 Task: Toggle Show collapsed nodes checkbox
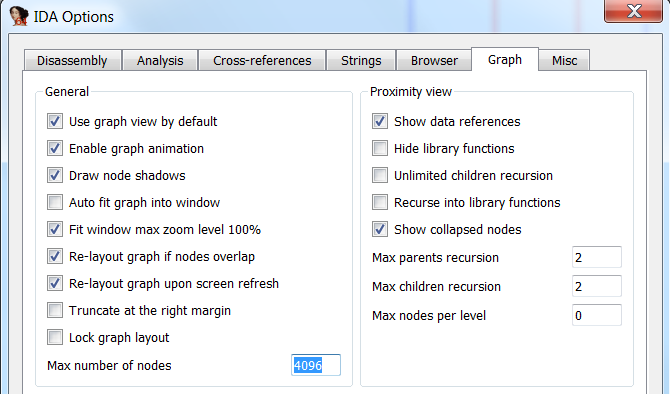point(380,229)
